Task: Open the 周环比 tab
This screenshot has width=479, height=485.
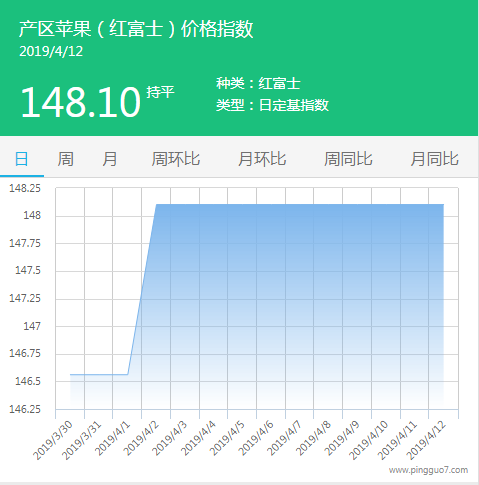Action: (x=175, y=159)
